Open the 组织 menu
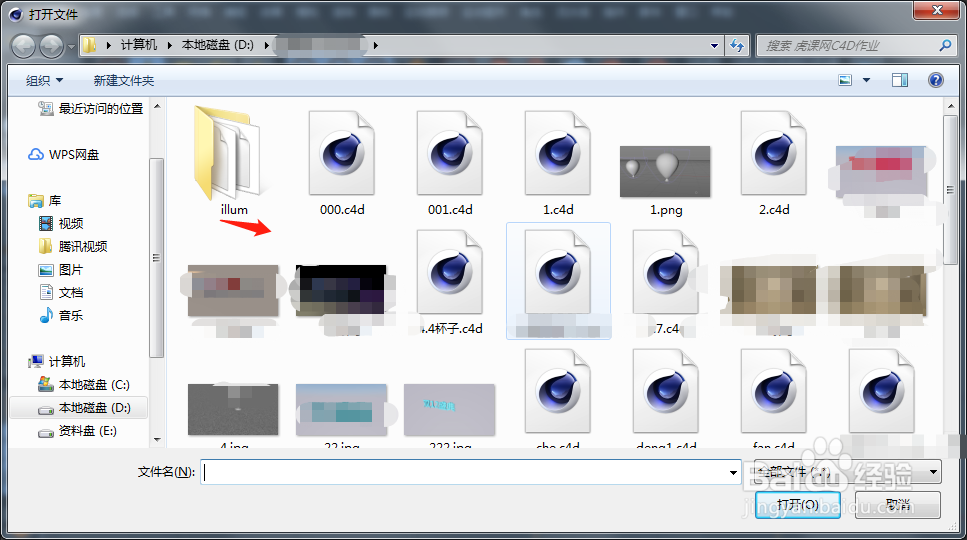Screen dimensions: 967x540 tap(44, 81)
